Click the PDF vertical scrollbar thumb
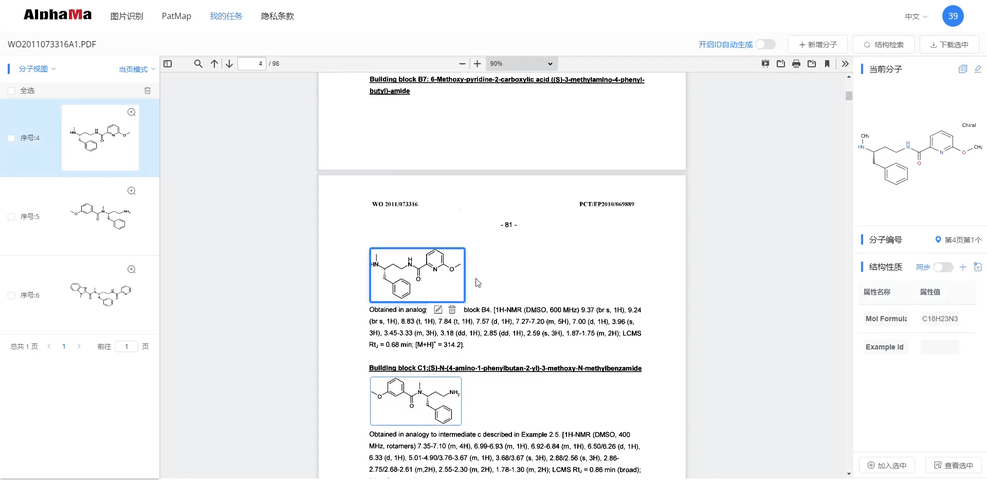The image size is (987, 480). click(849, 96)
